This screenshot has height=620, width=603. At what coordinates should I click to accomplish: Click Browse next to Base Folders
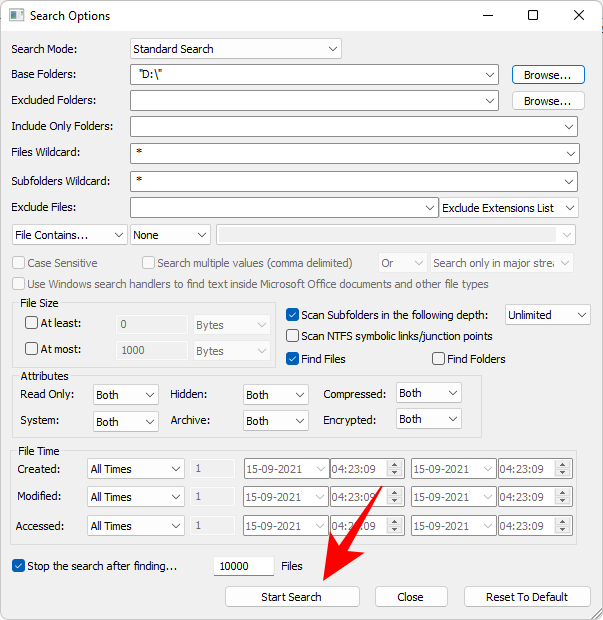click(547, 75)
